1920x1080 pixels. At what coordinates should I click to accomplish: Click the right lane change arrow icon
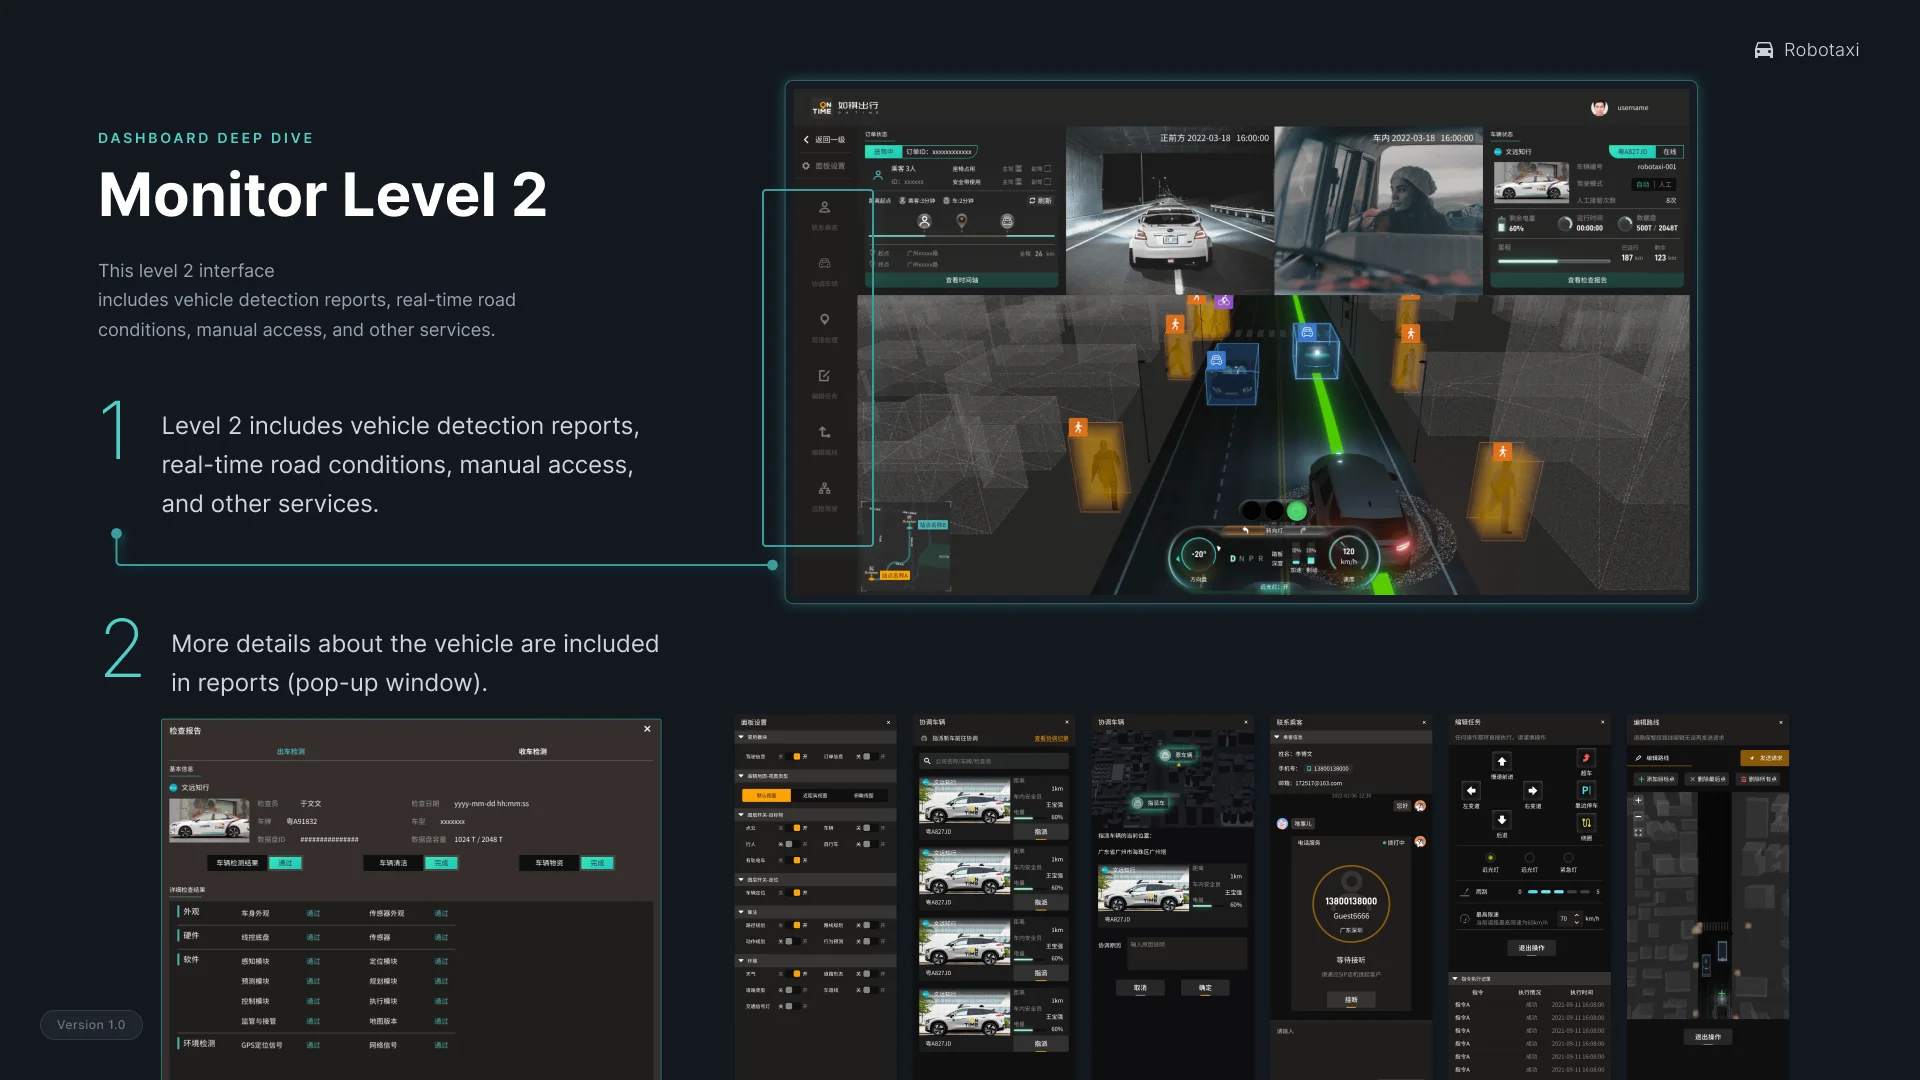tap(1533, 790)
